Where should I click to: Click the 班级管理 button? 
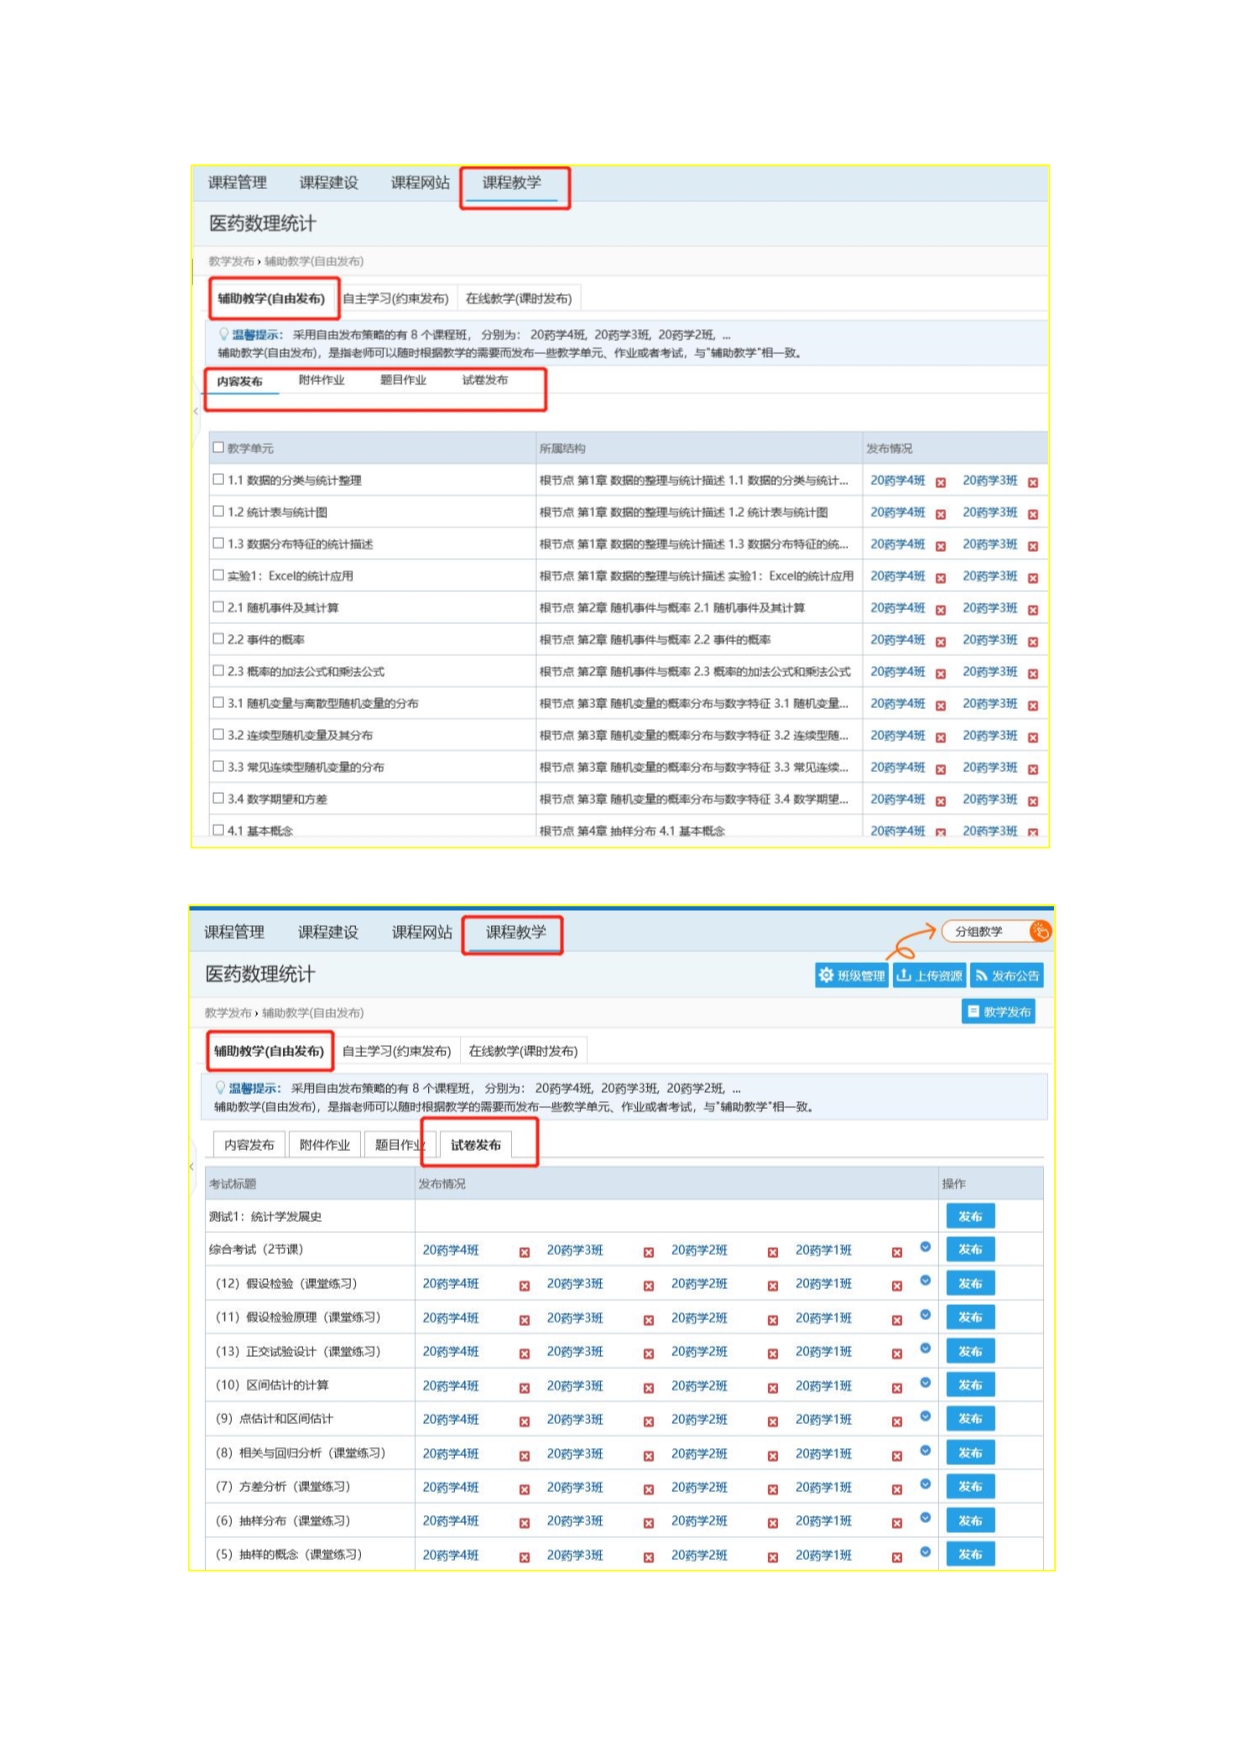852,976
